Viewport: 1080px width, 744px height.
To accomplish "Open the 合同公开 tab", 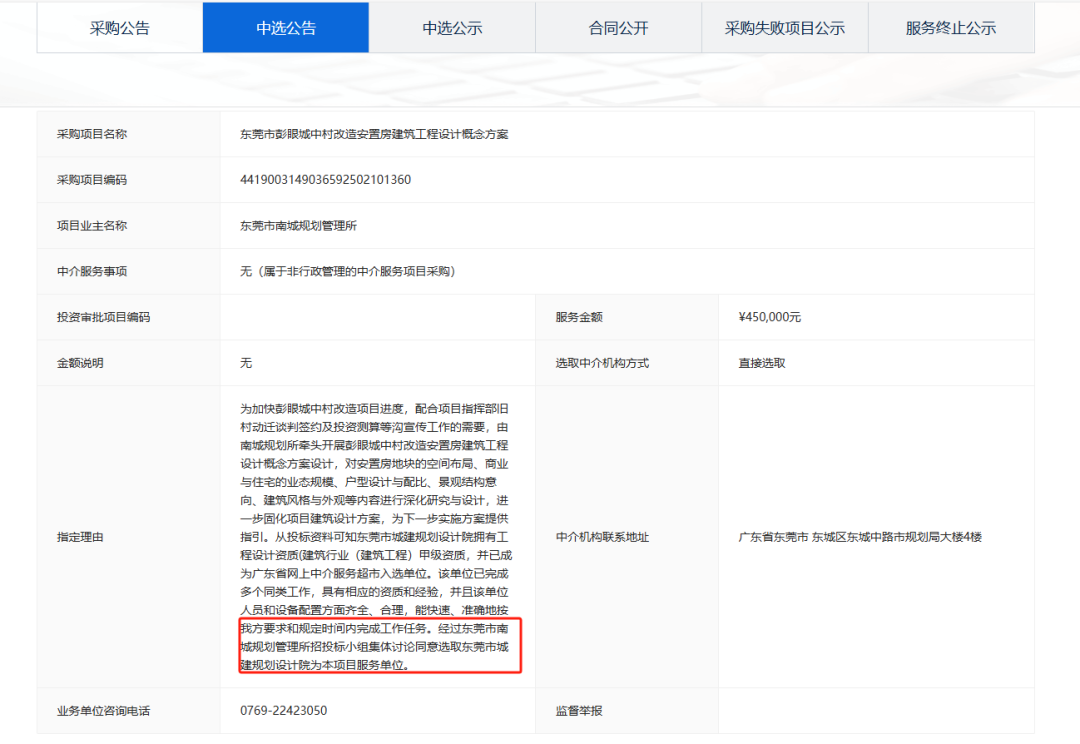I will pos(618,27).
